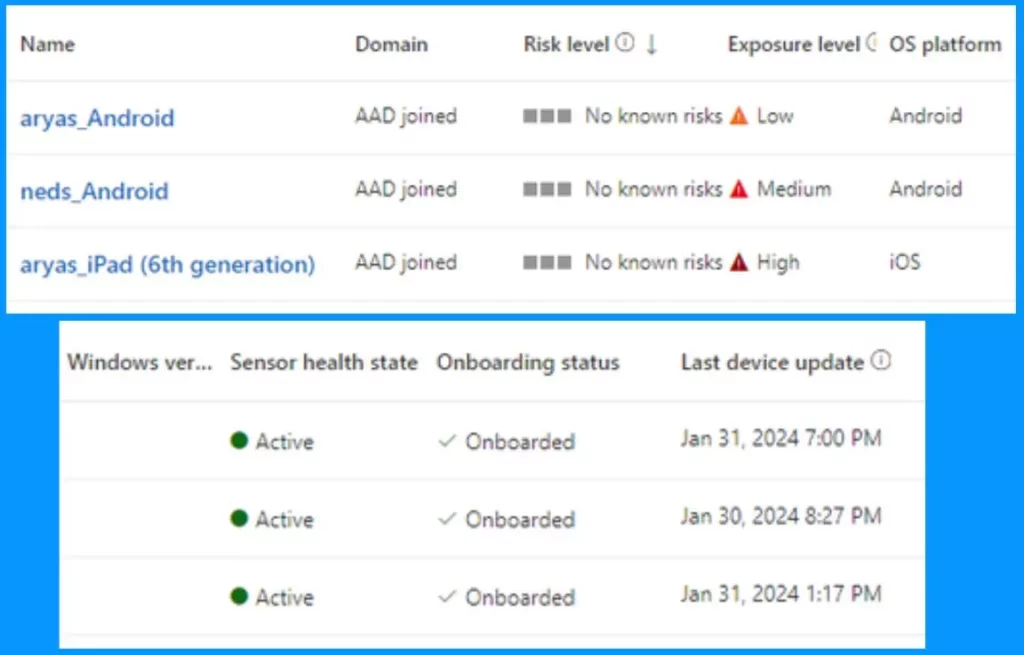Select 'Android' OS platform in neds_Android row
The height and width of the screenshot is (655, 1024).
coord(925,189)
